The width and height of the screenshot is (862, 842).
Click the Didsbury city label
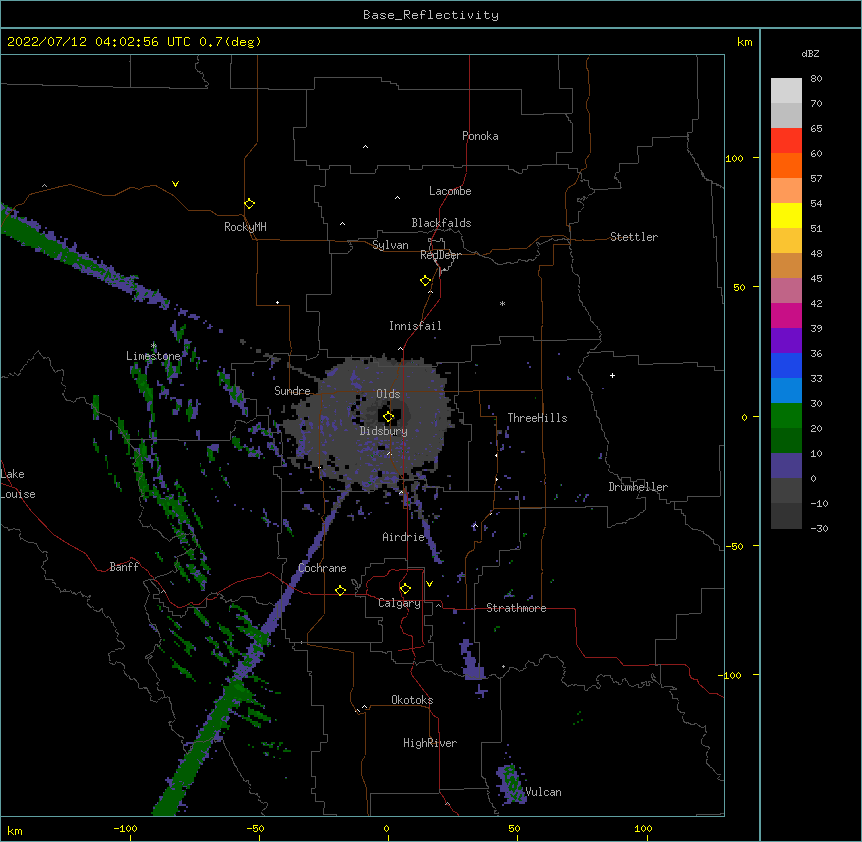[383, 431]
